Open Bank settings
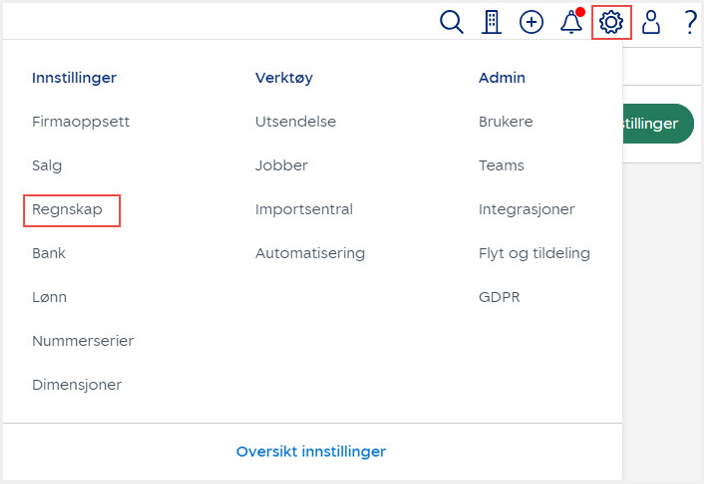This screenshot has width=704, height=484. 49,254
